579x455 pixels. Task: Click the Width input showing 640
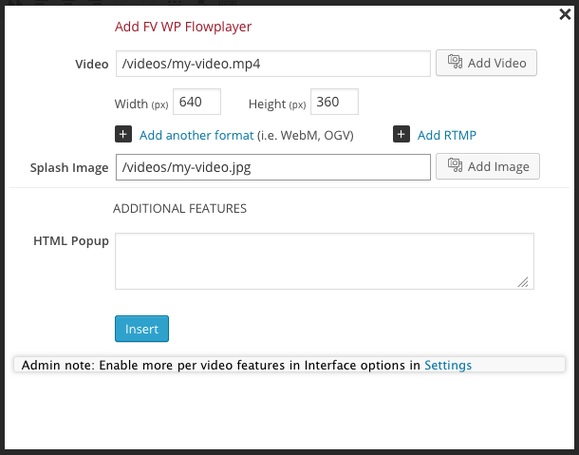coord(197,102)
